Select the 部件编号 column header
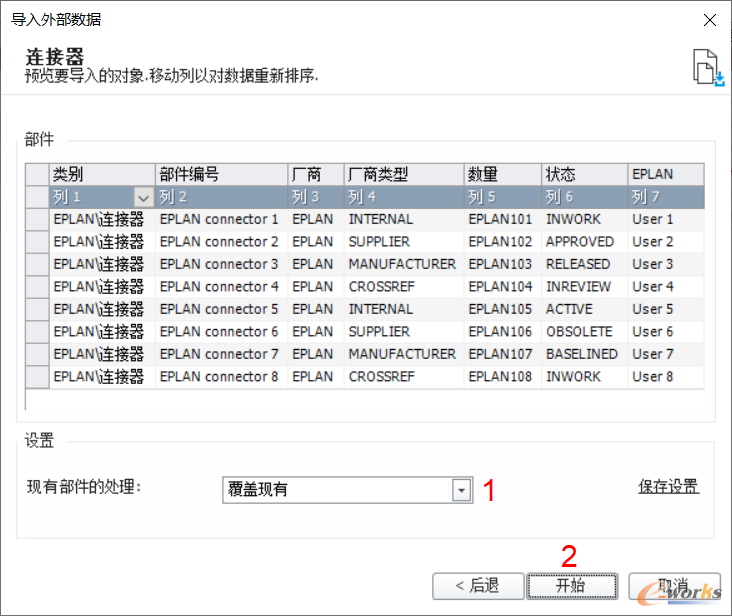The image size is (732, 616). tap(221, 175)
